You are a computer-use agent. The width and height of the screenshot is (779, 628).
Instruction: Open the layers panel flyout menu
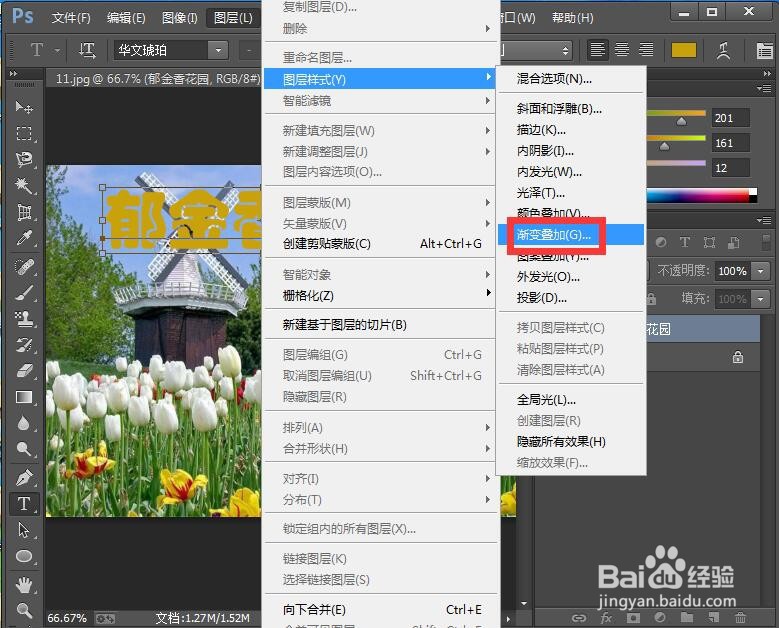coord(764,220)
